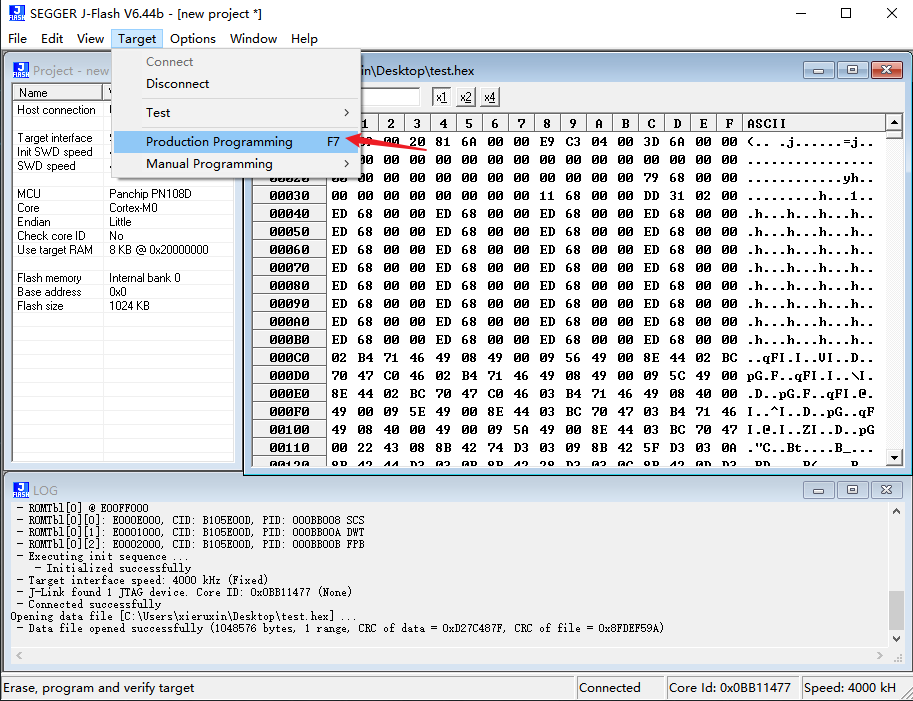The width and height of the screenshot is (913, 701).
Task: Select the Endian row label
Action: 34,222
